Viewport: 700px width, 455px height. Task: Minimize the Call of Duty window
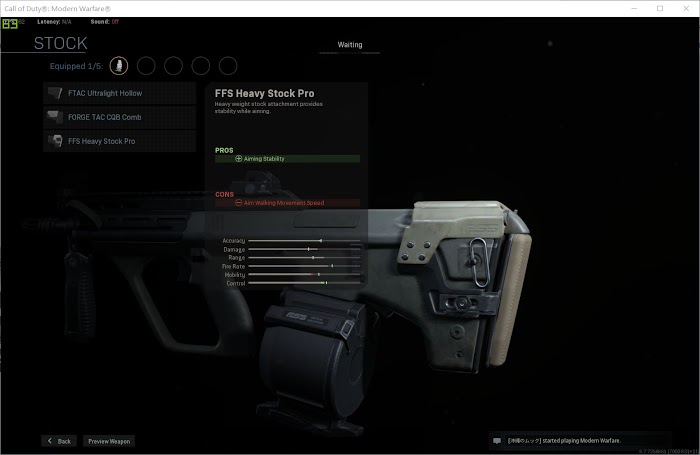(x=634, y=8)
